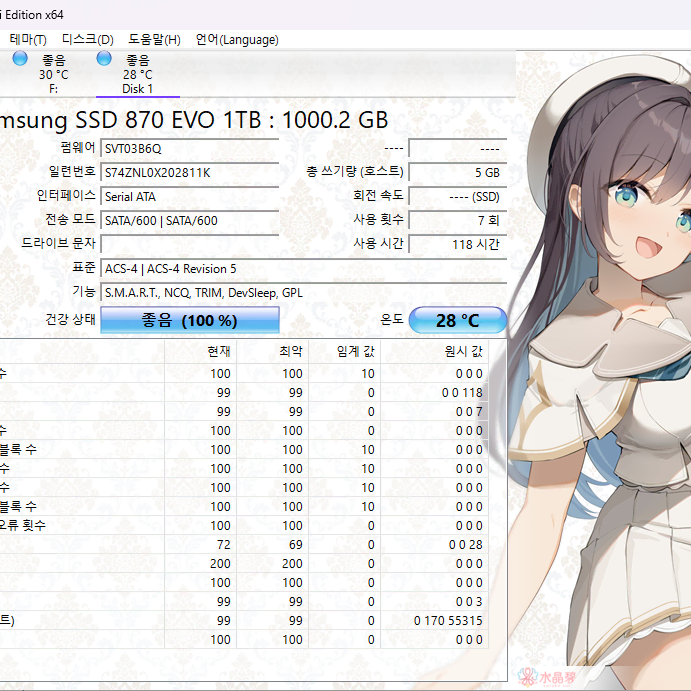Click the firmware field SVT03B6Q
Viewport: 691px width, 691px height.
(189, 149)
